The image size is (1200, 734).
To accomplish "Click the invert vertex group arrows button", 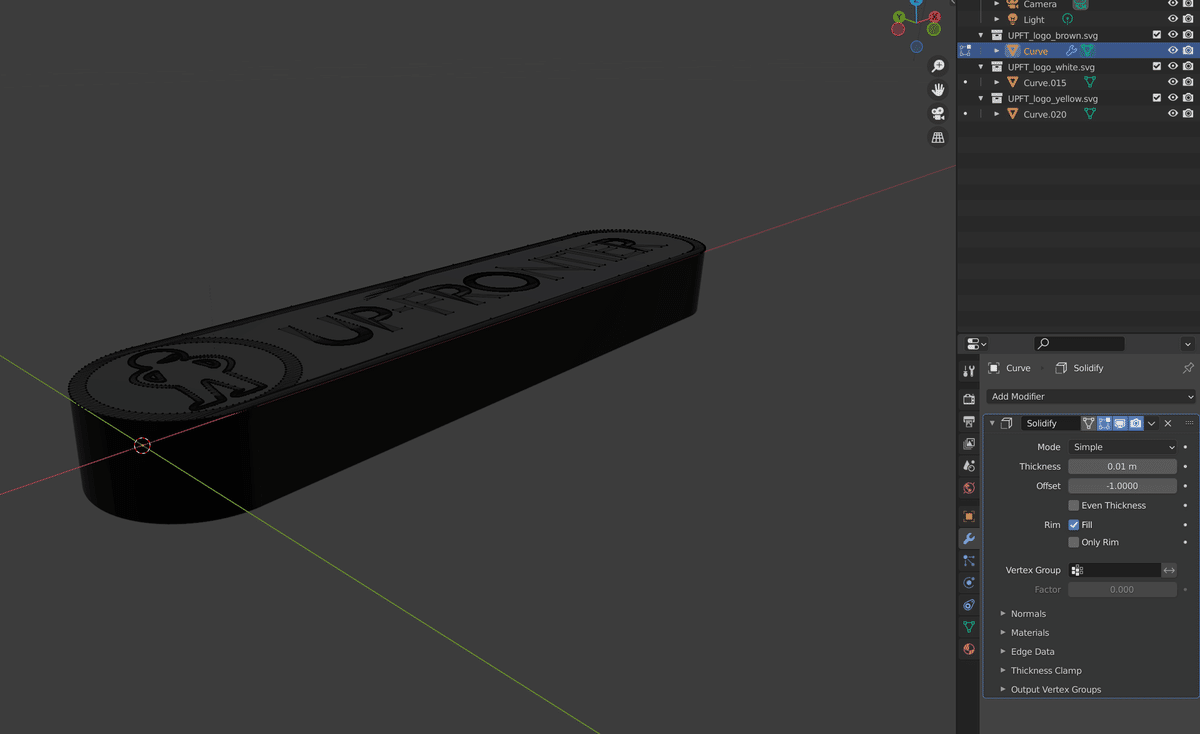I will tap(1169, 570).
